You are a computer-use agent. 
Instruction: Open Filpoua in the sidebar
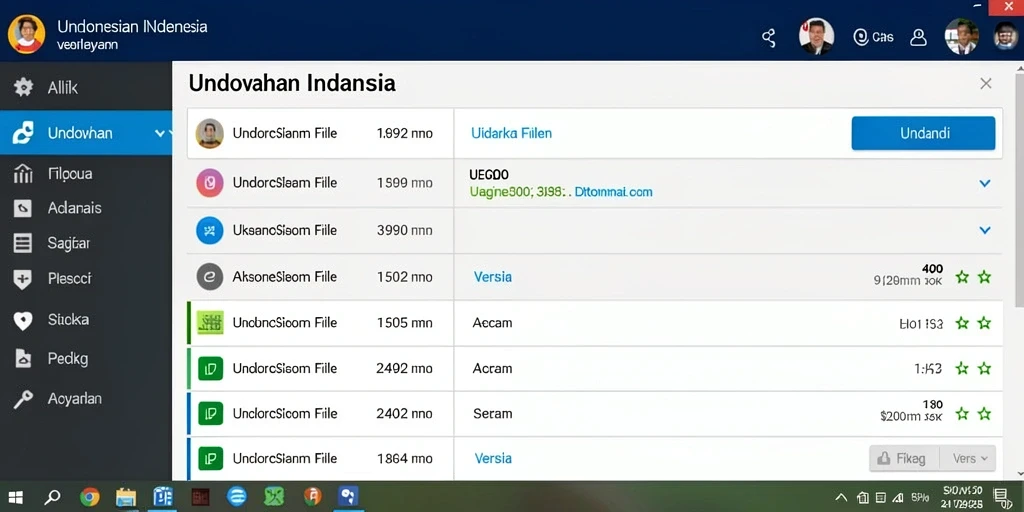pyautogui.click(x=70, y=174)
